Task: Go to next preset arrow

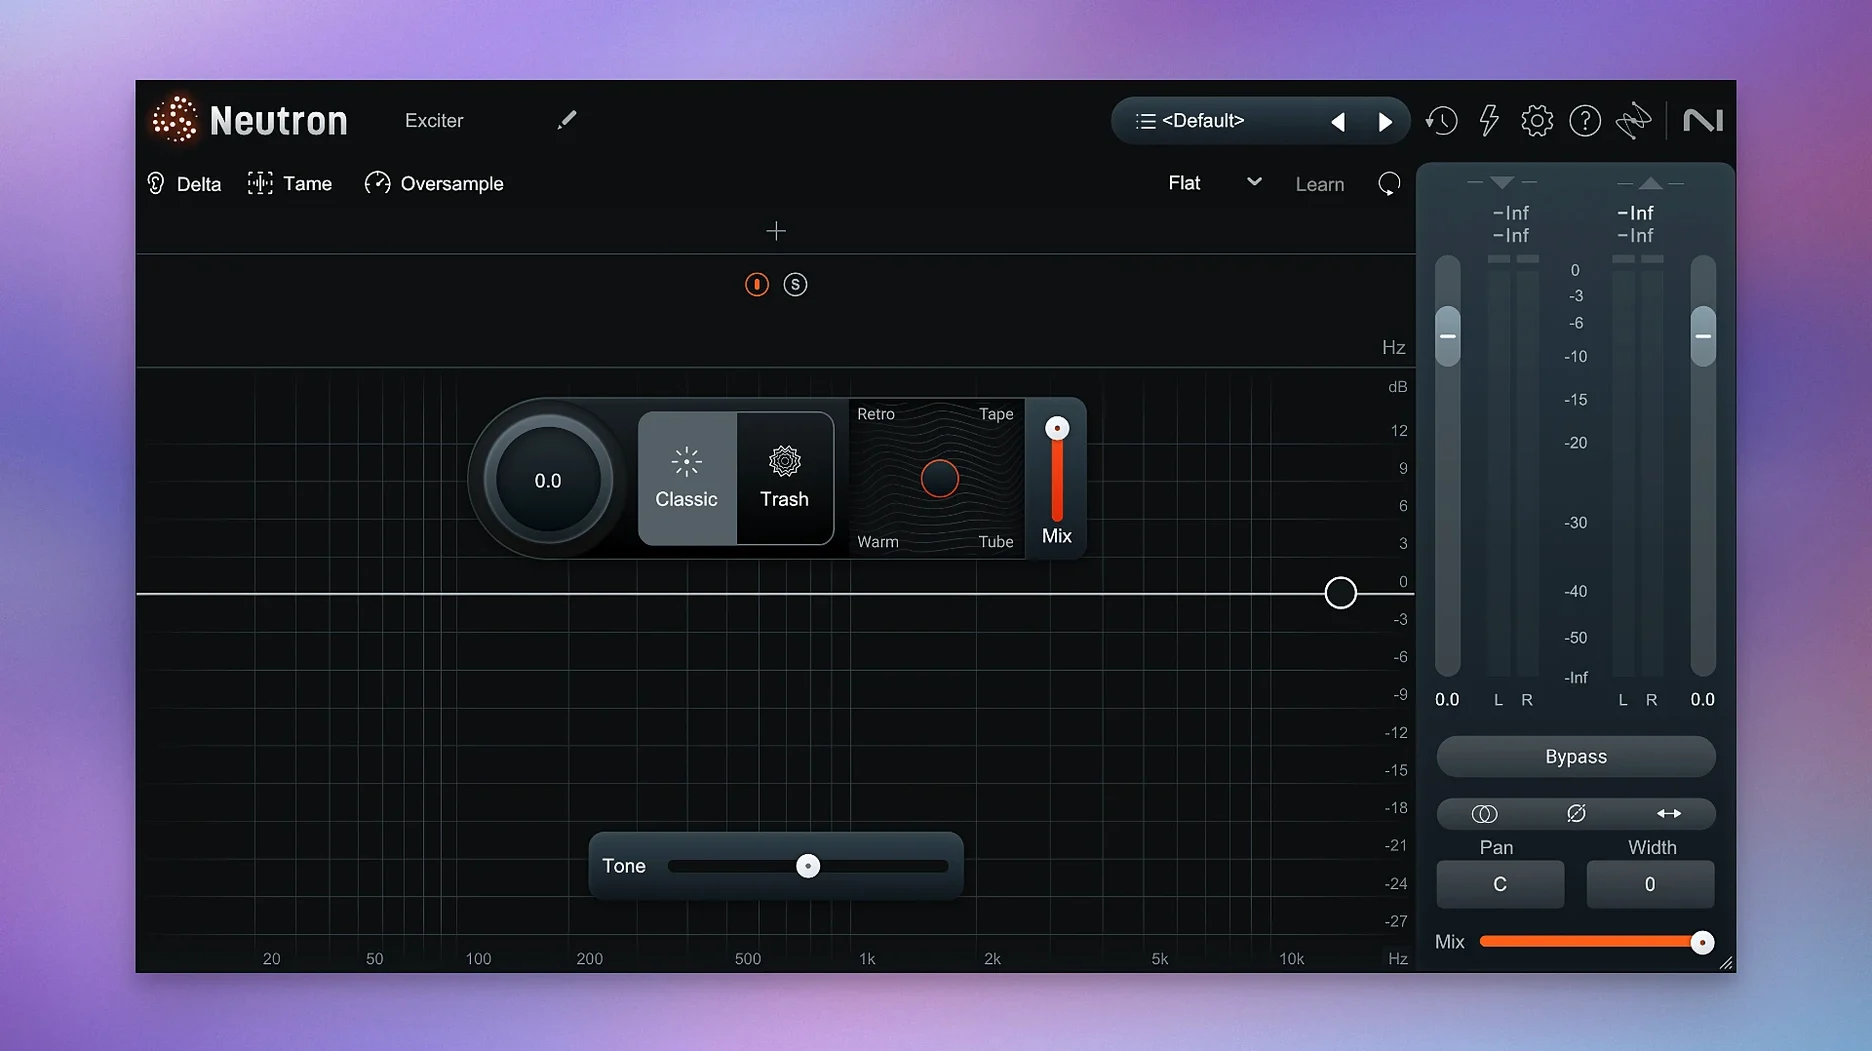Action: [1385, 122]
